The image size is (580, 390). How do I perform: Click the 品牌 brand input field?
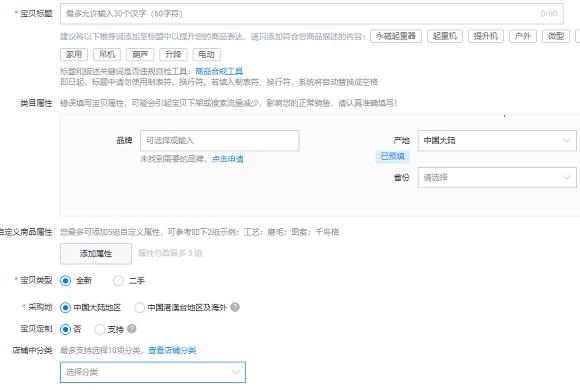pyautogui.click(x=219, y=141)
